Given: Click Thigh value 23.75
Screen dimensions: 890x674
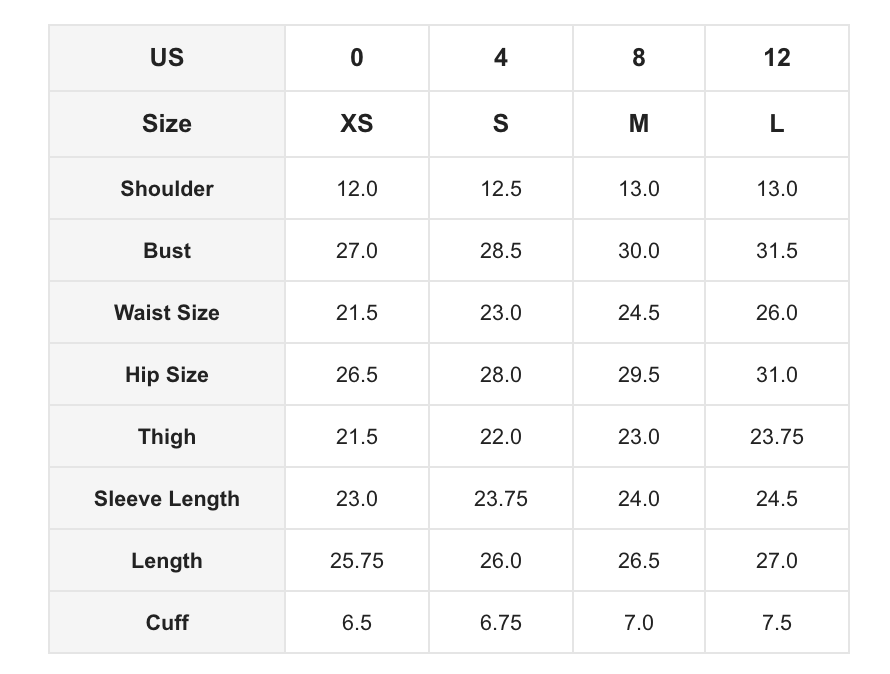Looking at the screenshot, I should tap(776, 436).
